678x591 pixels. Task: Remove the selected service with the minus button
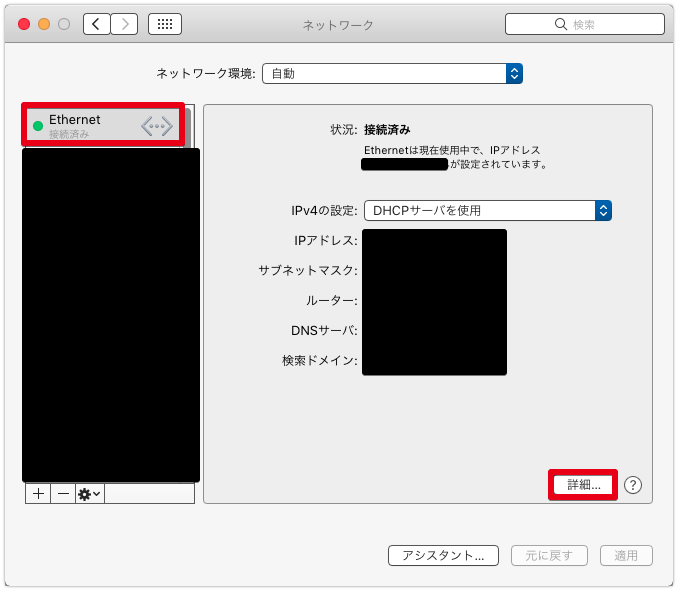click(63, 494)
